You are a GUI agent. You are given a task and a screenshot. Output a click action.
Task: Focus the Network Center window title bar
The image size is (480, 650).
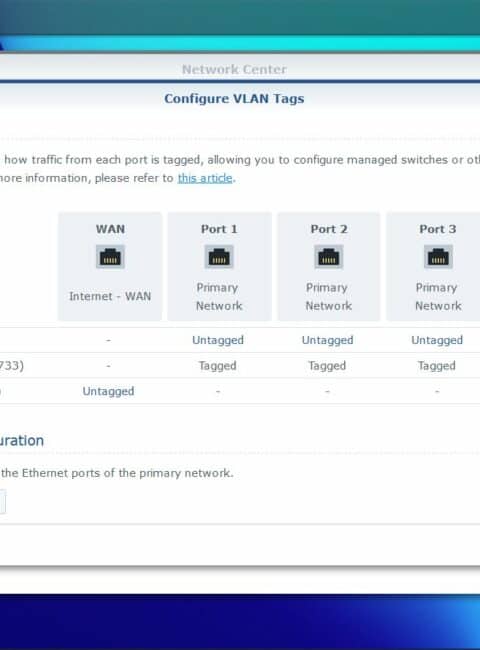(234, 69)
